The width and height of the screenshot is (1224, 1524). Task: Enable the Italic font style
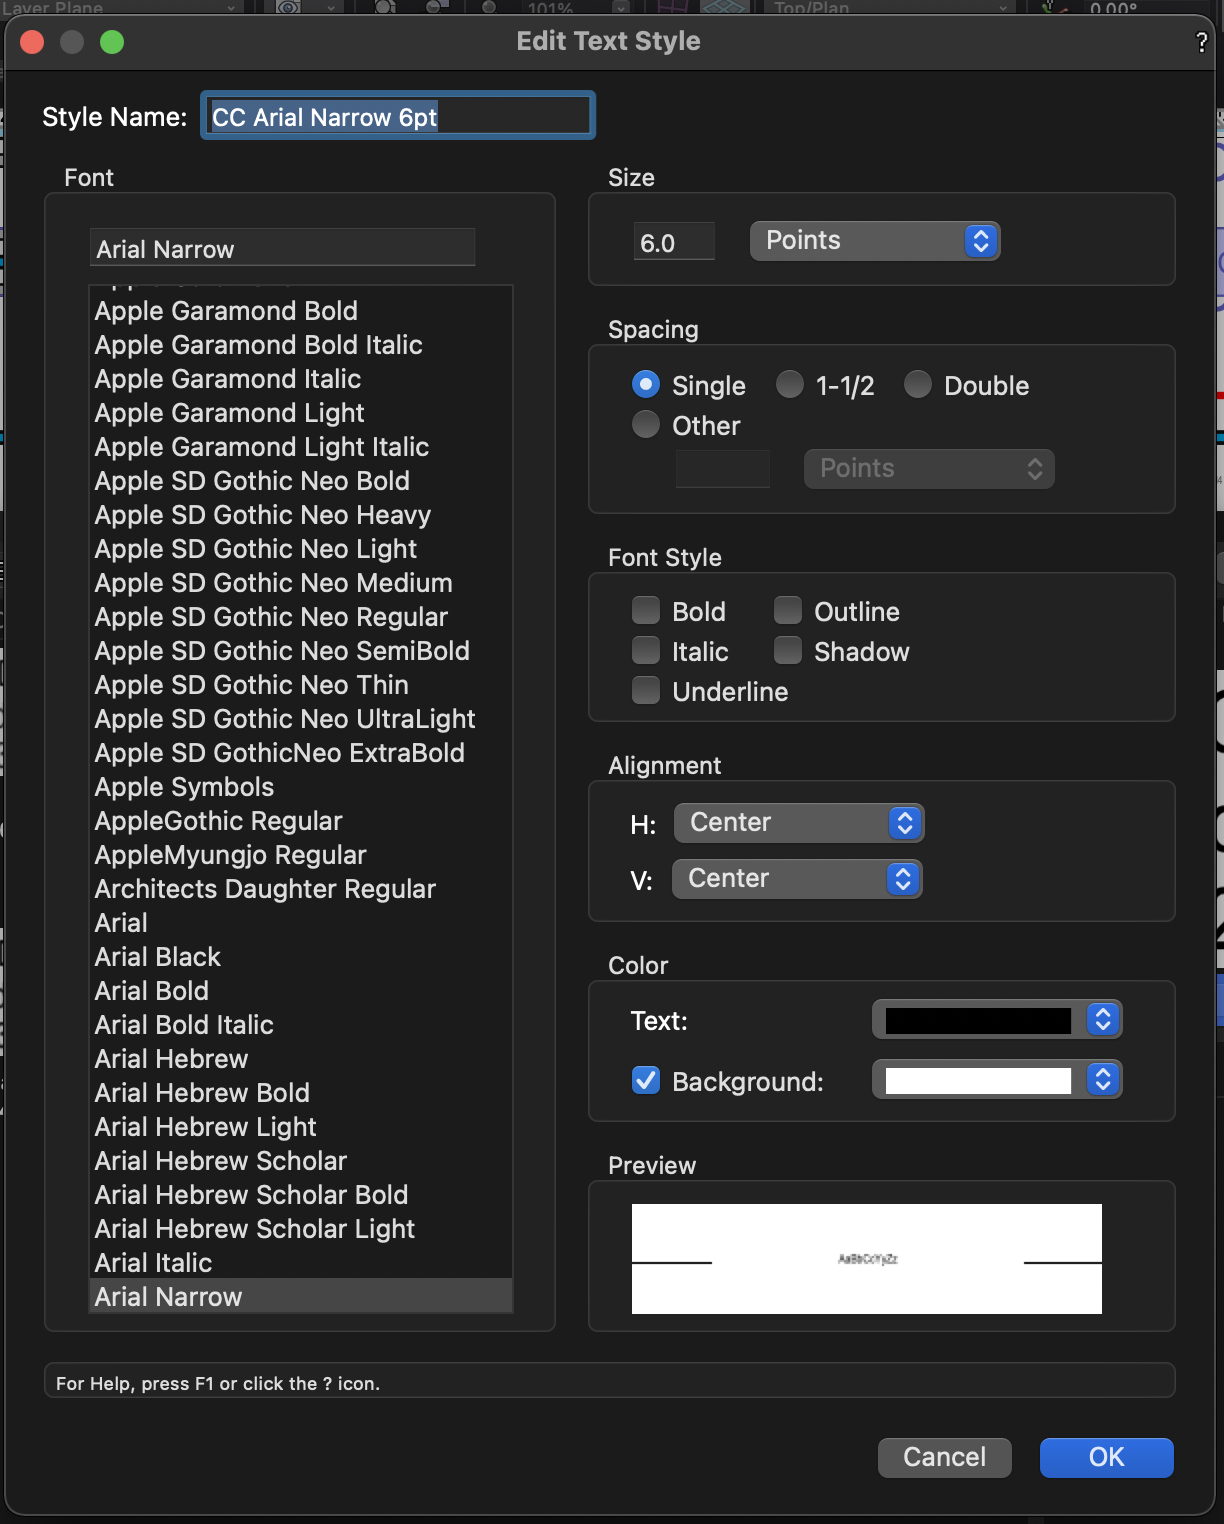645,650
